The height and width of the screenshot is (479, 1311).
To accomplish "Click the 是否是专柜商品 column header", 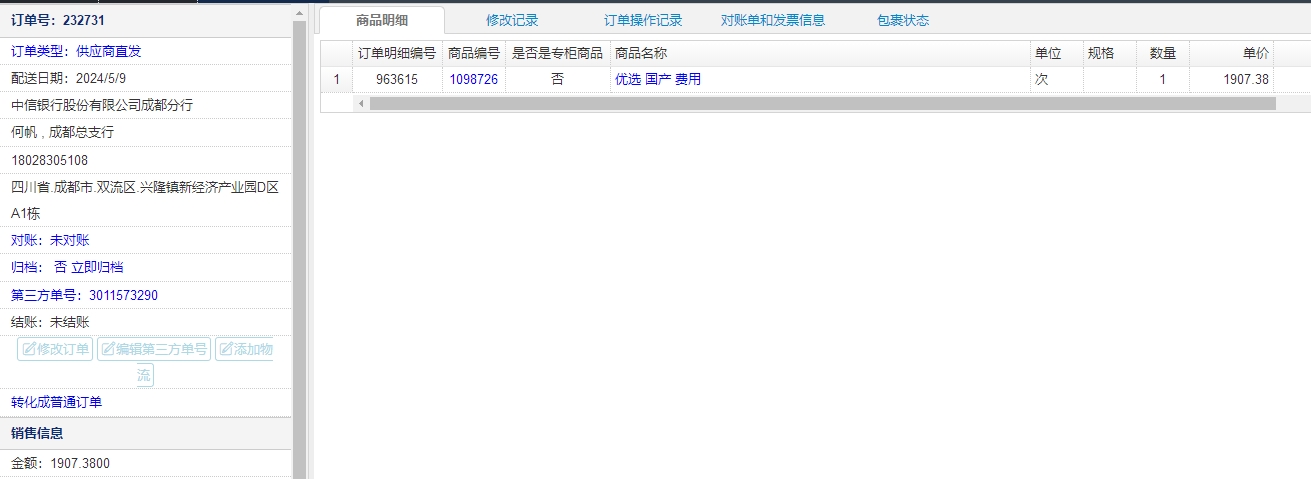I will (557, 53).
